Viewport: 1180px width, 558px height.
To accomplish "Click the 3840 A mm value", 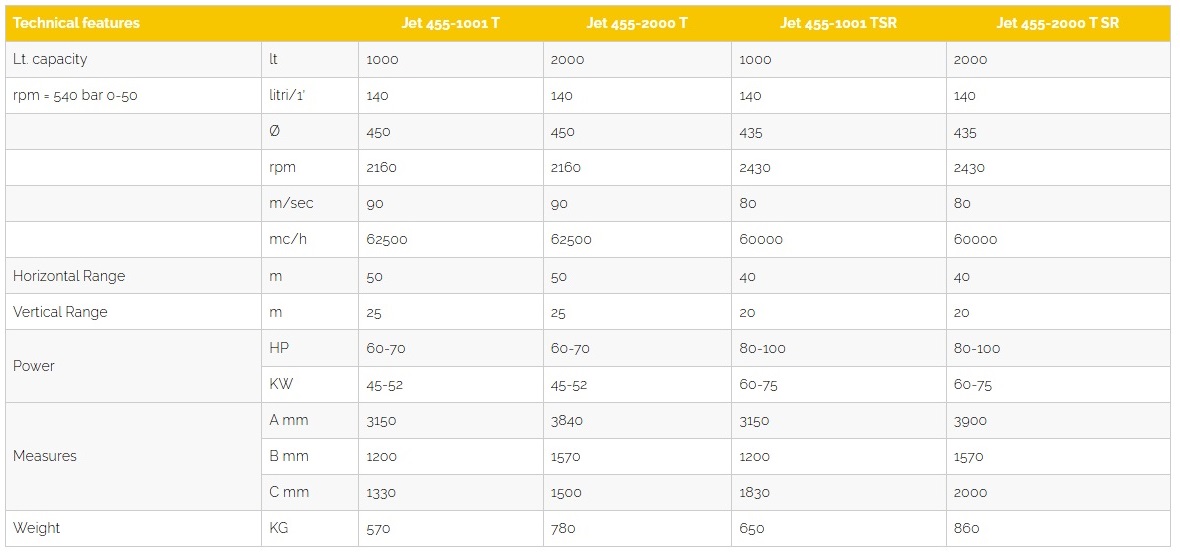I will [566, 421].
